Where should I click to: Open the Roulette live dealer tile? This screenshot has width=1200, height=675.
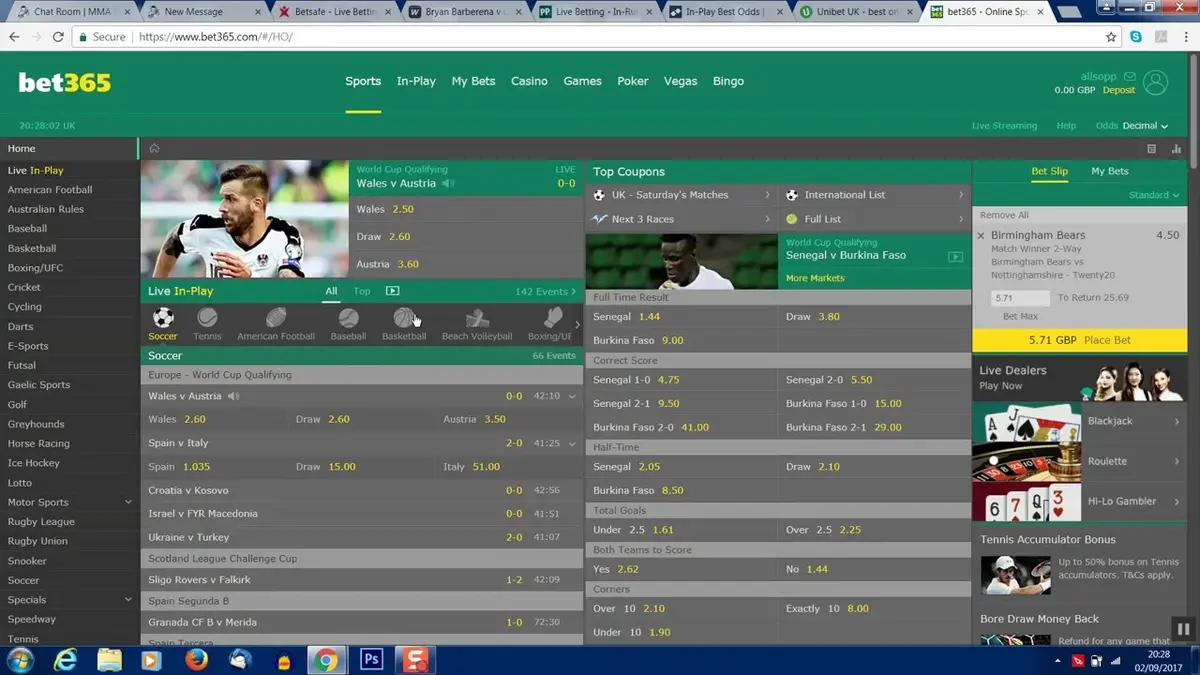coord(1079,462)
